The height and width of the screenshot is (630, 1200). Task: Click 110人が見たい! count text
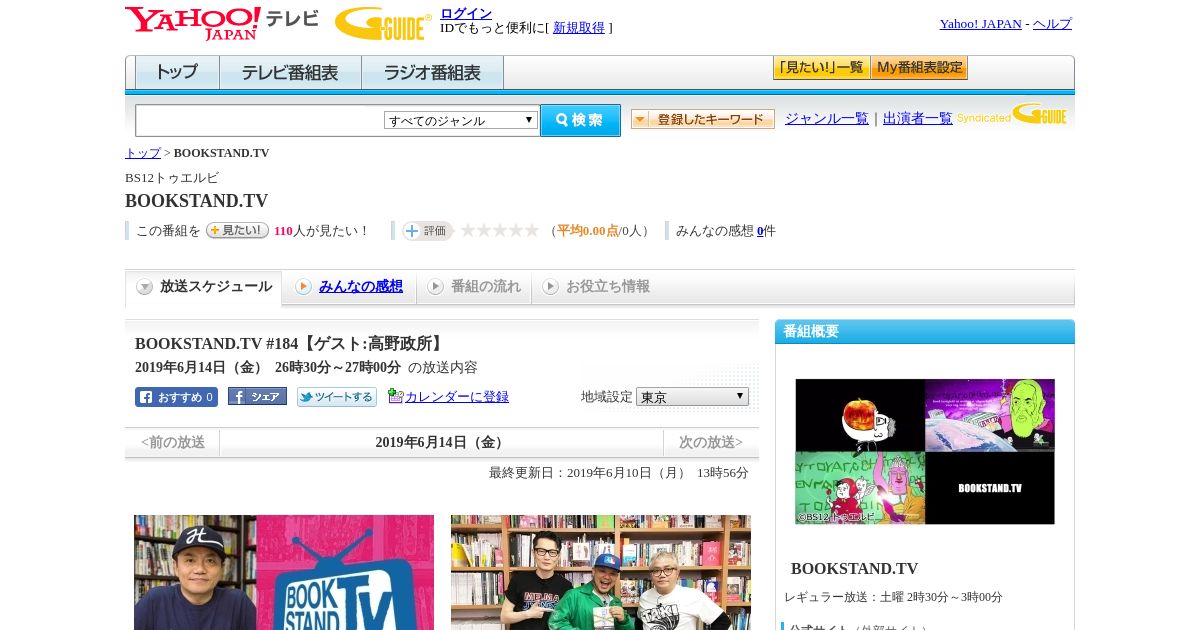click(x=321, y=231)
